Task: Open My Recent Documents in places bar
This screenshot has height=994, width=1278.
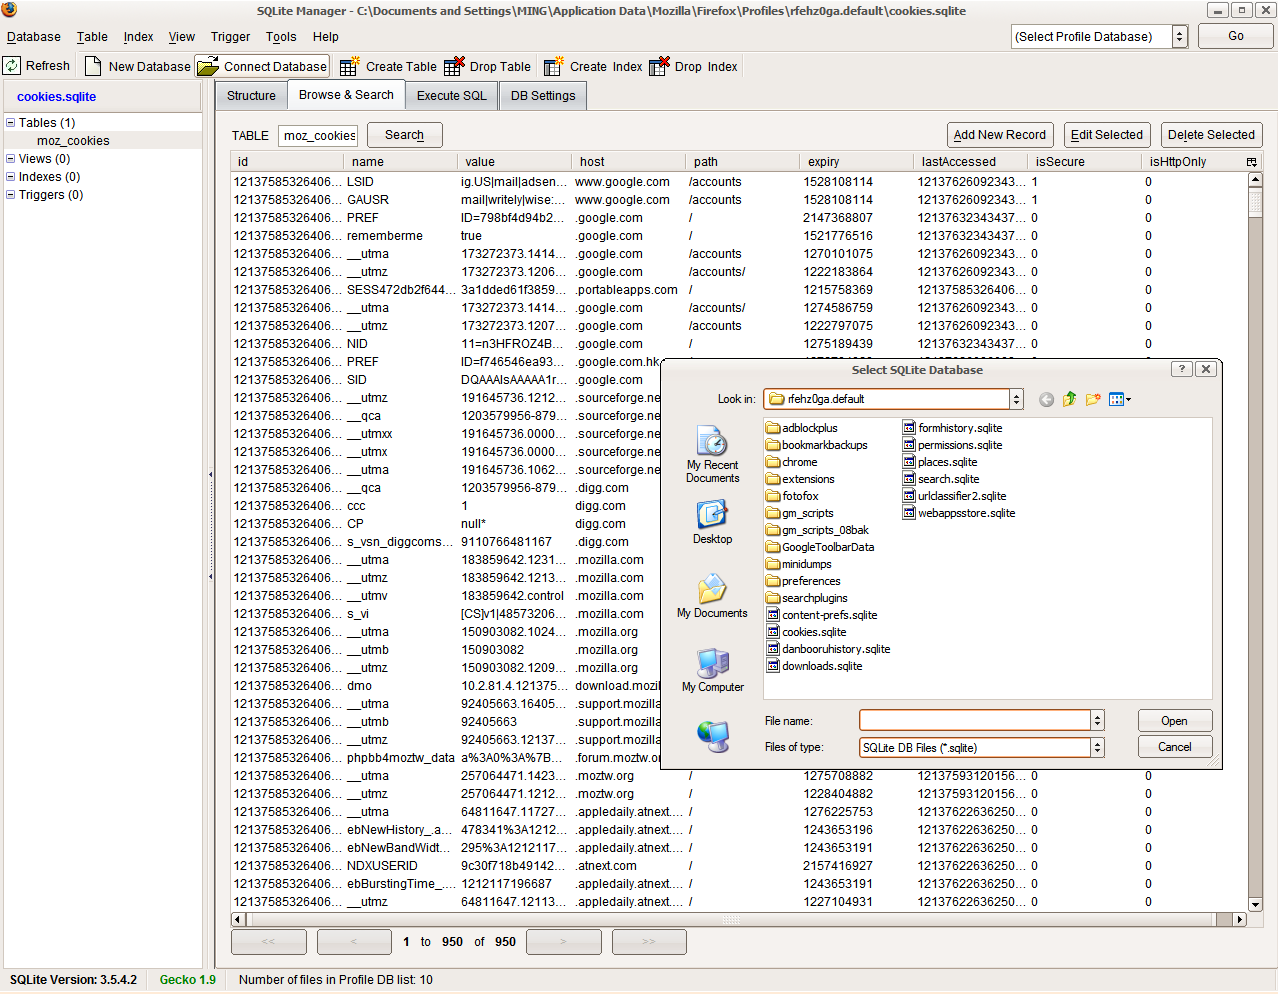Action: (x=712, y=454)
